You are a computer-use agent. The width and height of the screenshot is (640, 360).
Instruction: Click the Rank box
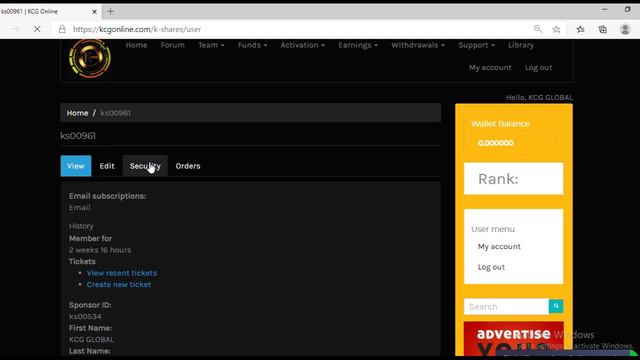click(x=513, y=178)
